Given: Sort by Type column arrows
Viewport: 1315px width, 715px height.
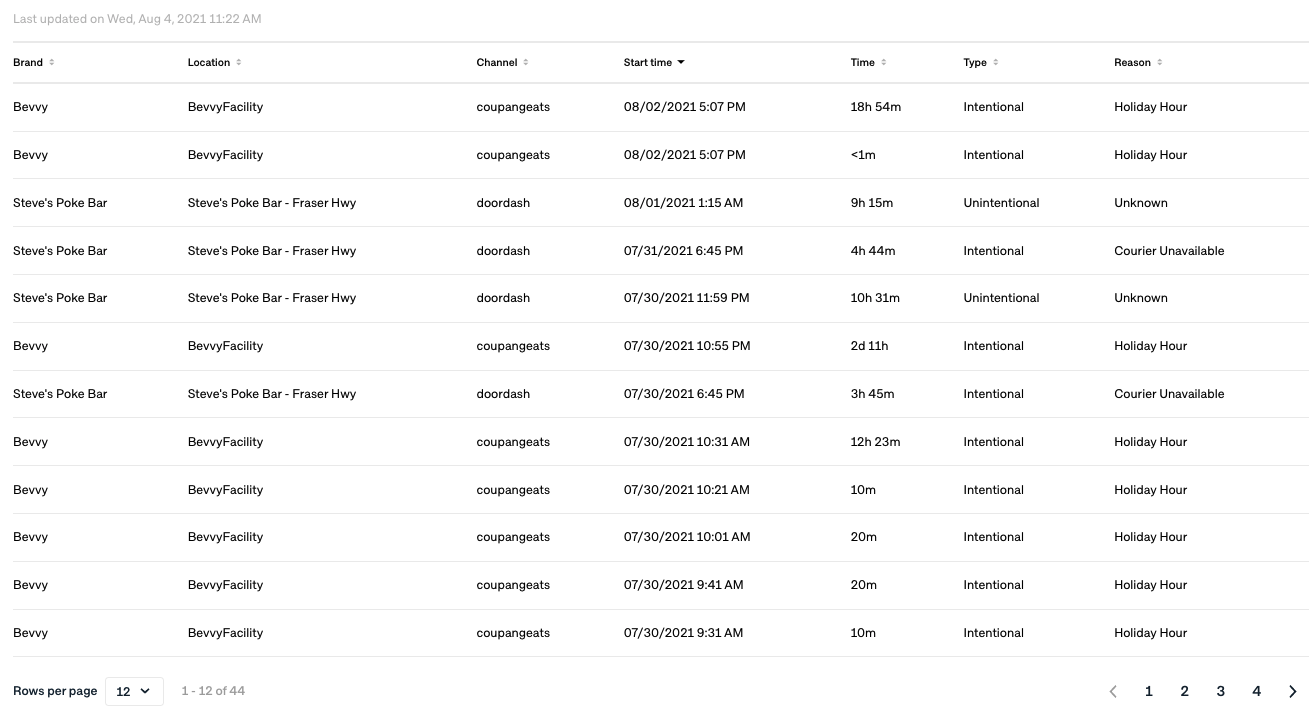Looking at the screenshot, I should tap(996, 62).
